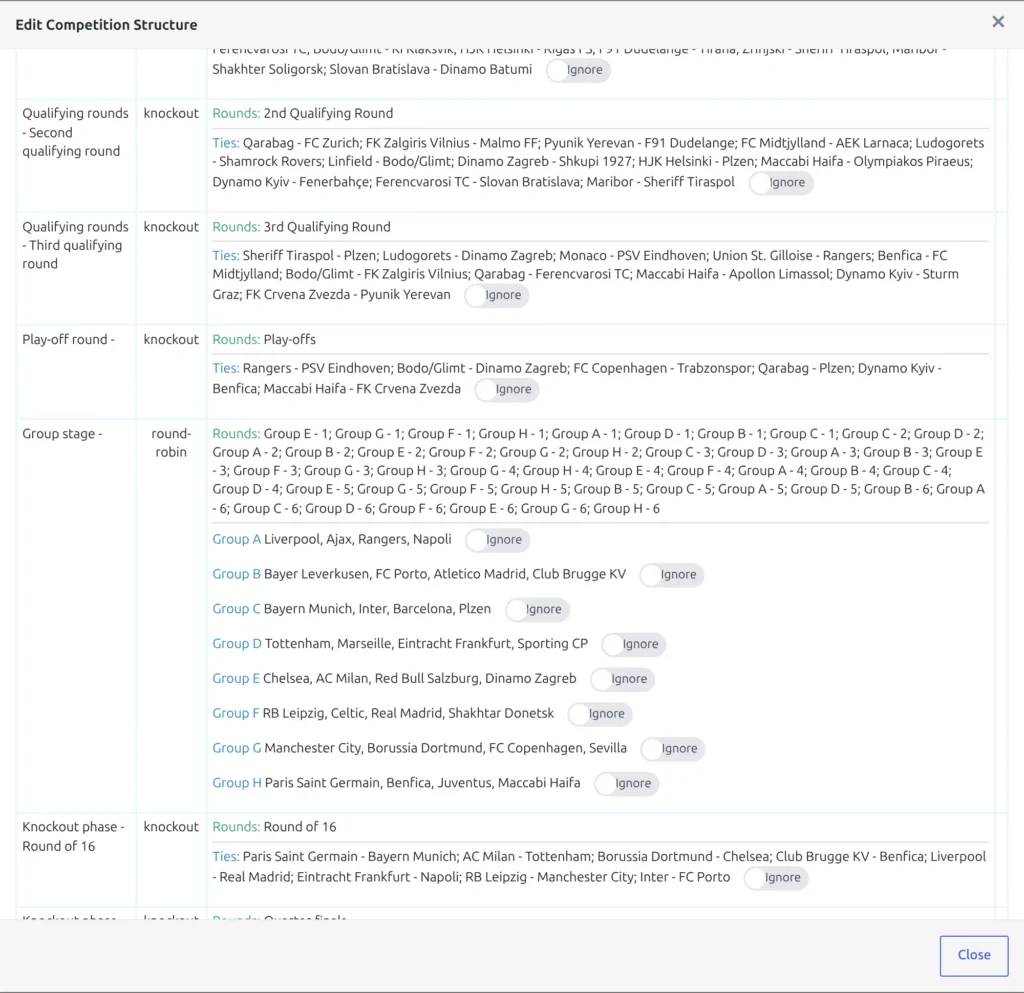The width and height of the screenshot is (1024, 993).
Task: Click 'knockout' type in Round of 16 row
Action: (171, 827)
